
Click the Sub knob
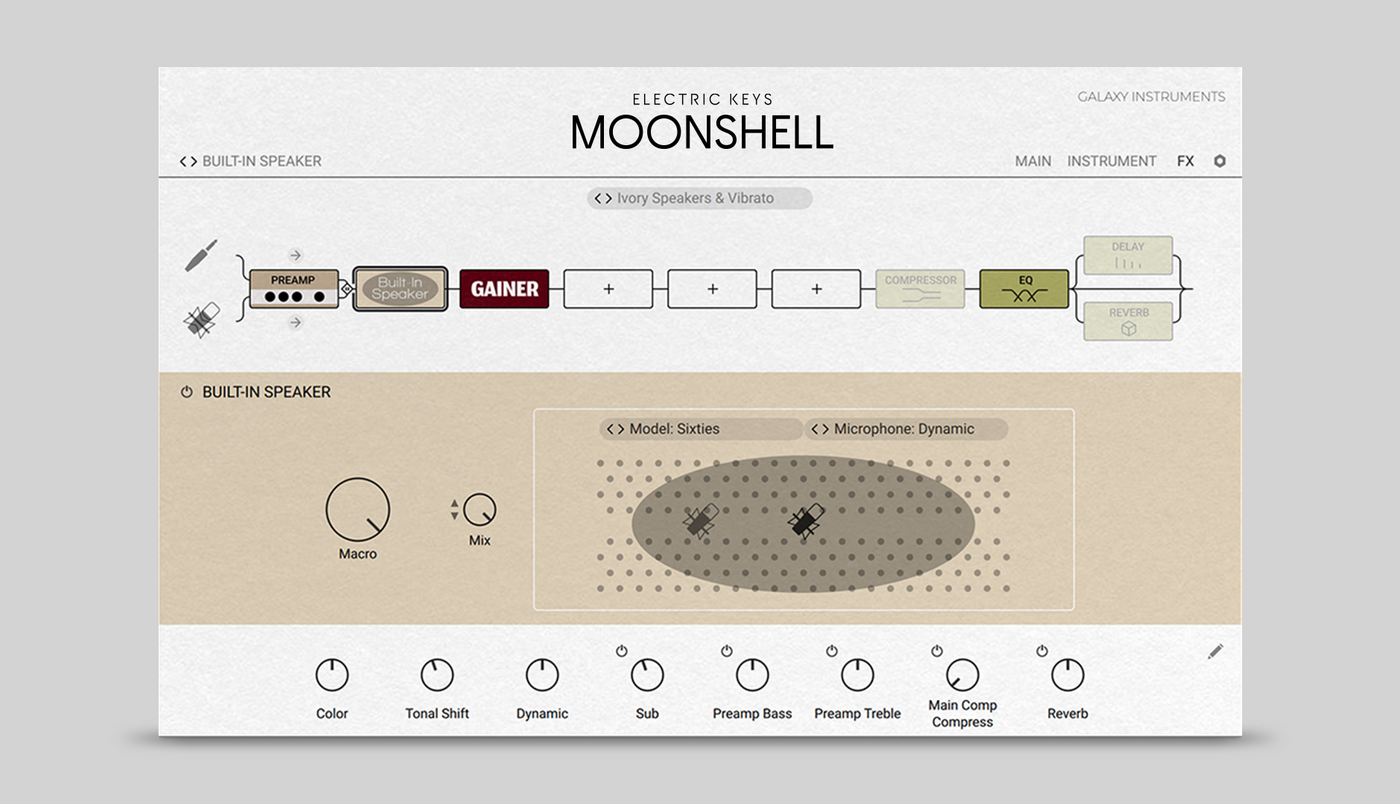pos(647,676)
